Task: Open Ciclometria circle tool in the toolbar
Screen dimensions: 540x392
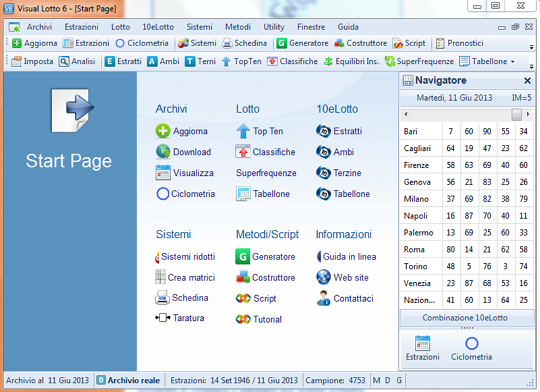Action: pyautogui.click(x=142, y=43)
